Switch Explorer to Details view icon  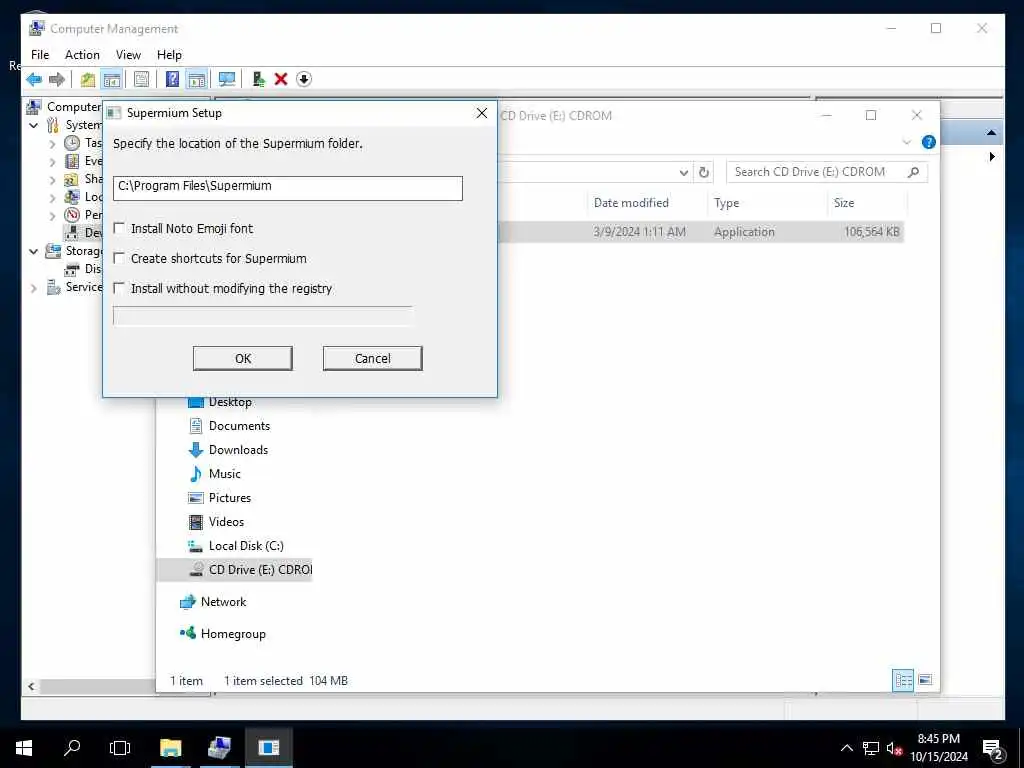tap(903, 680)
